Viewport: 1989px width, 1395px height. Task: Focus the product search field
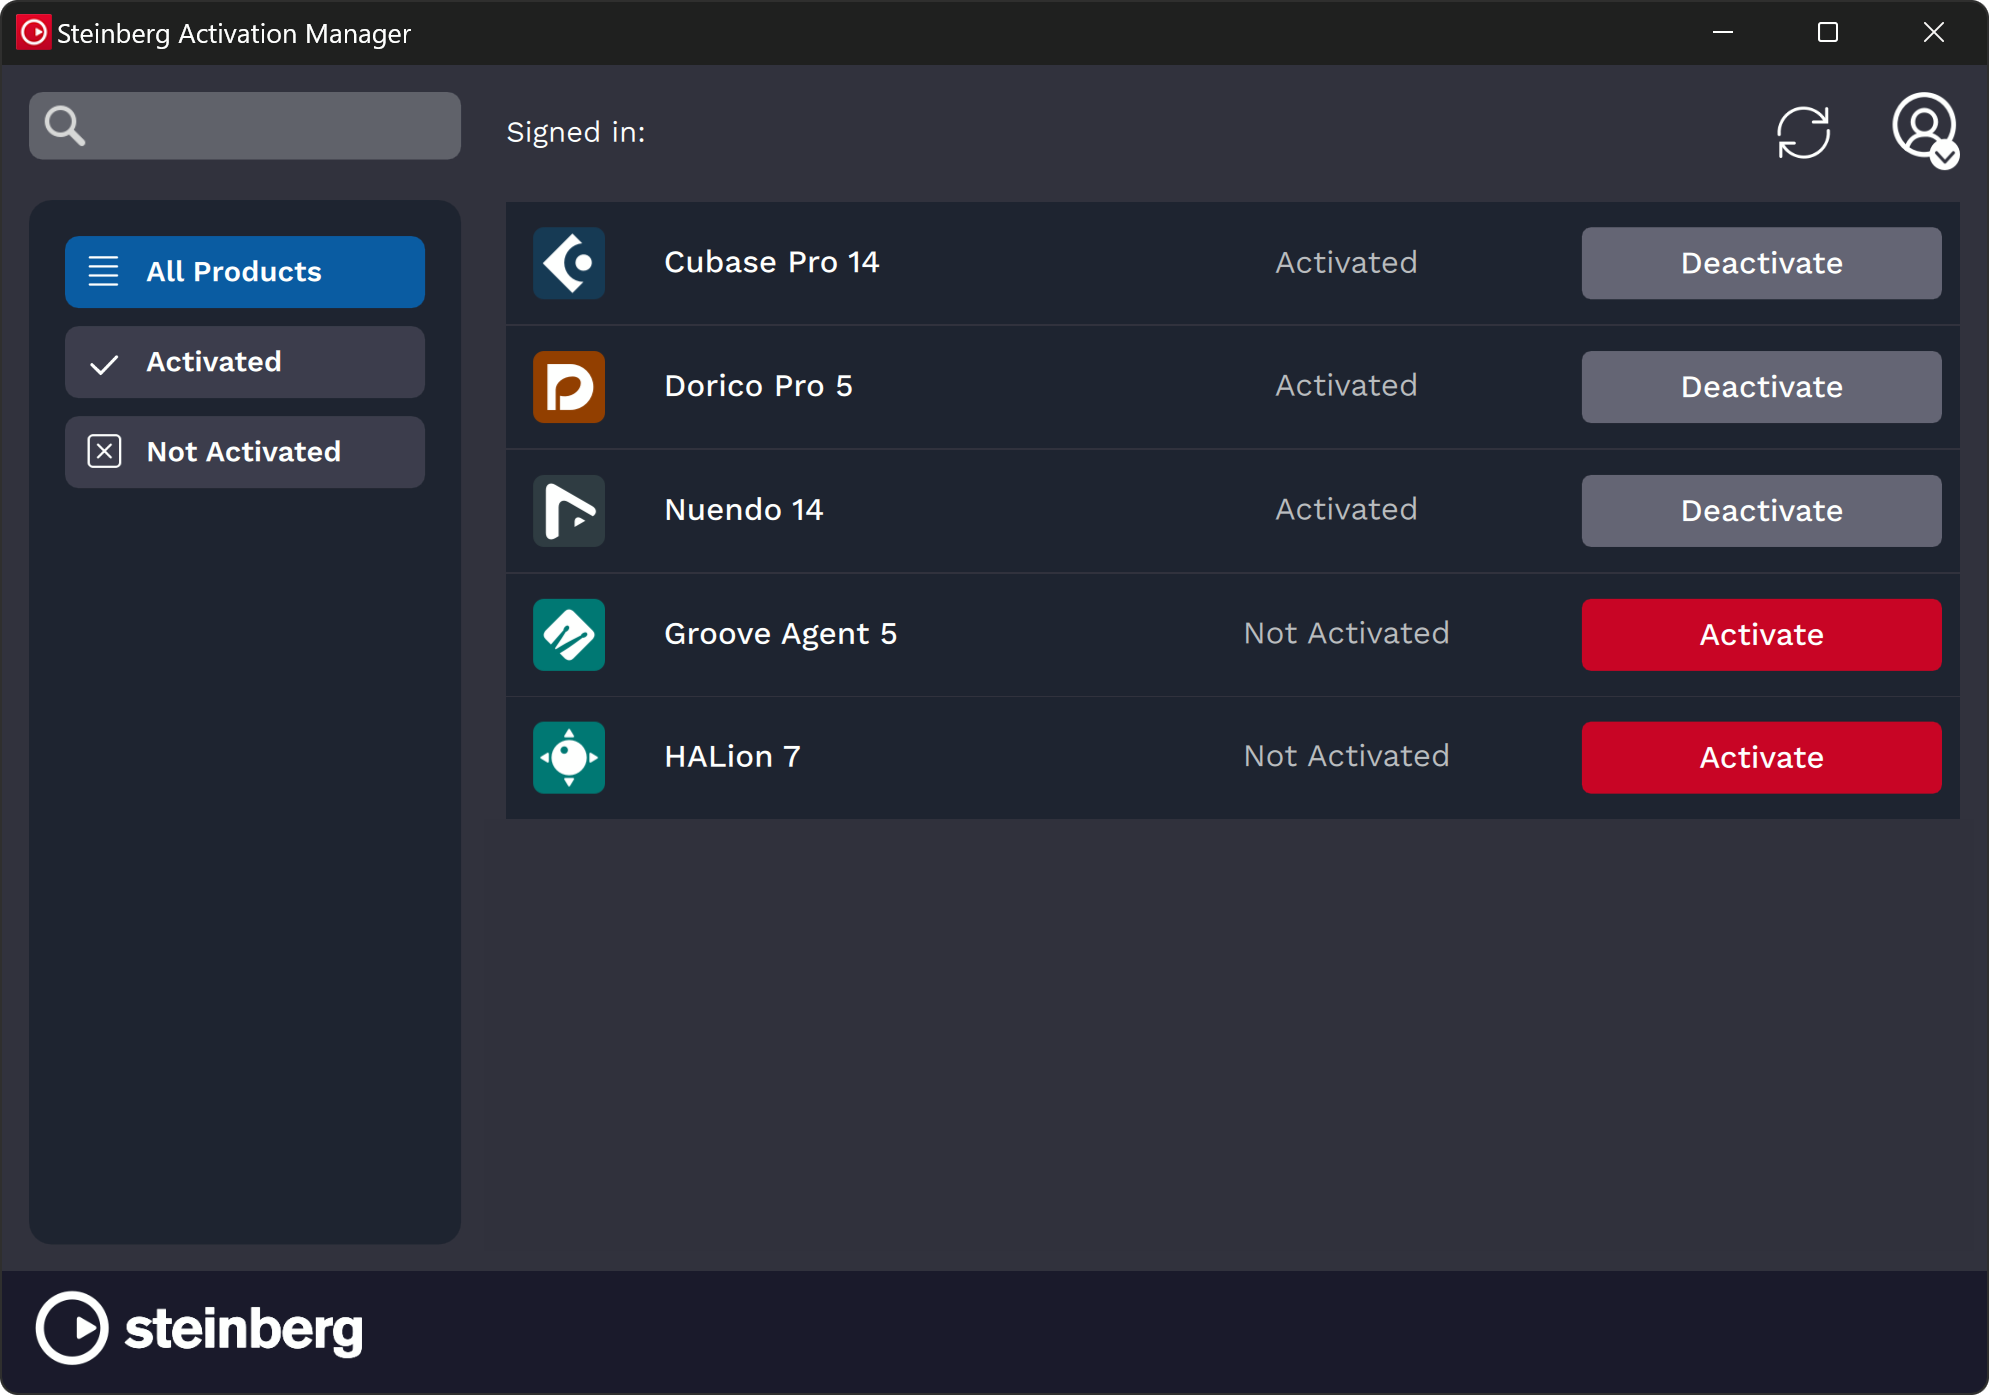(x=245, y=126)
